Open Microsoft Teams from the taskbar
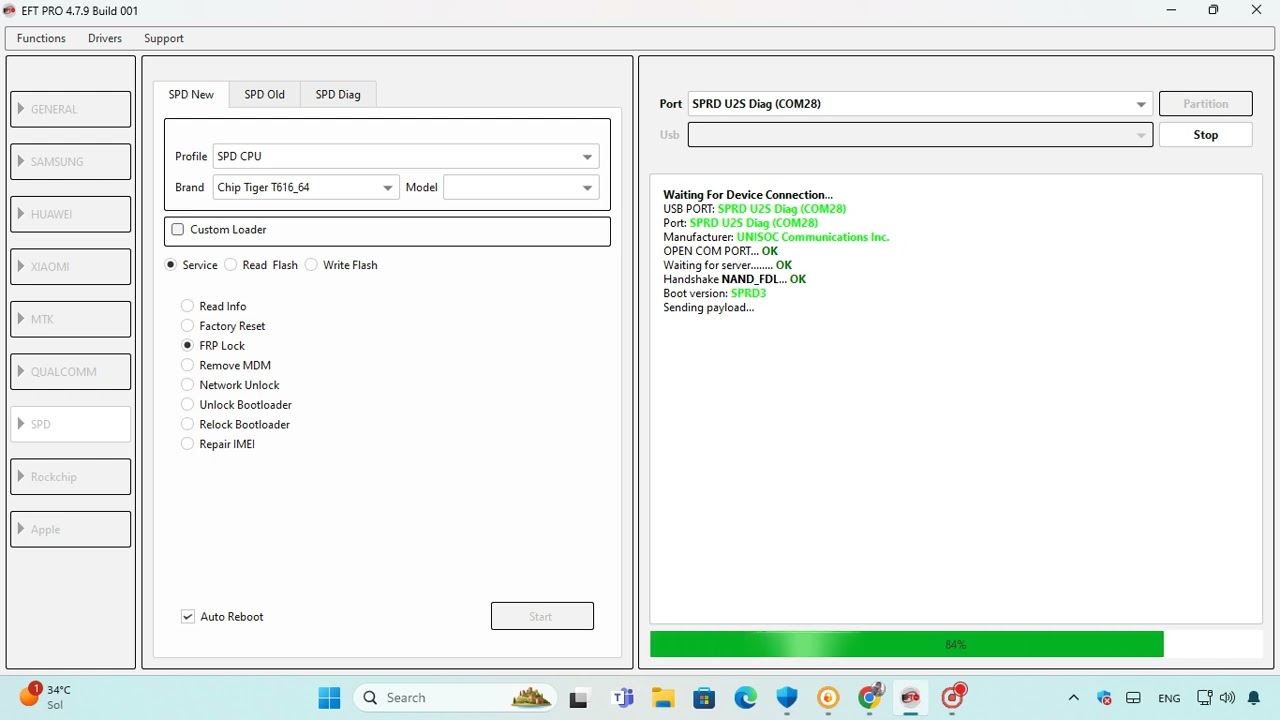This screenshot has height=720, width=1280. (623, 698)
